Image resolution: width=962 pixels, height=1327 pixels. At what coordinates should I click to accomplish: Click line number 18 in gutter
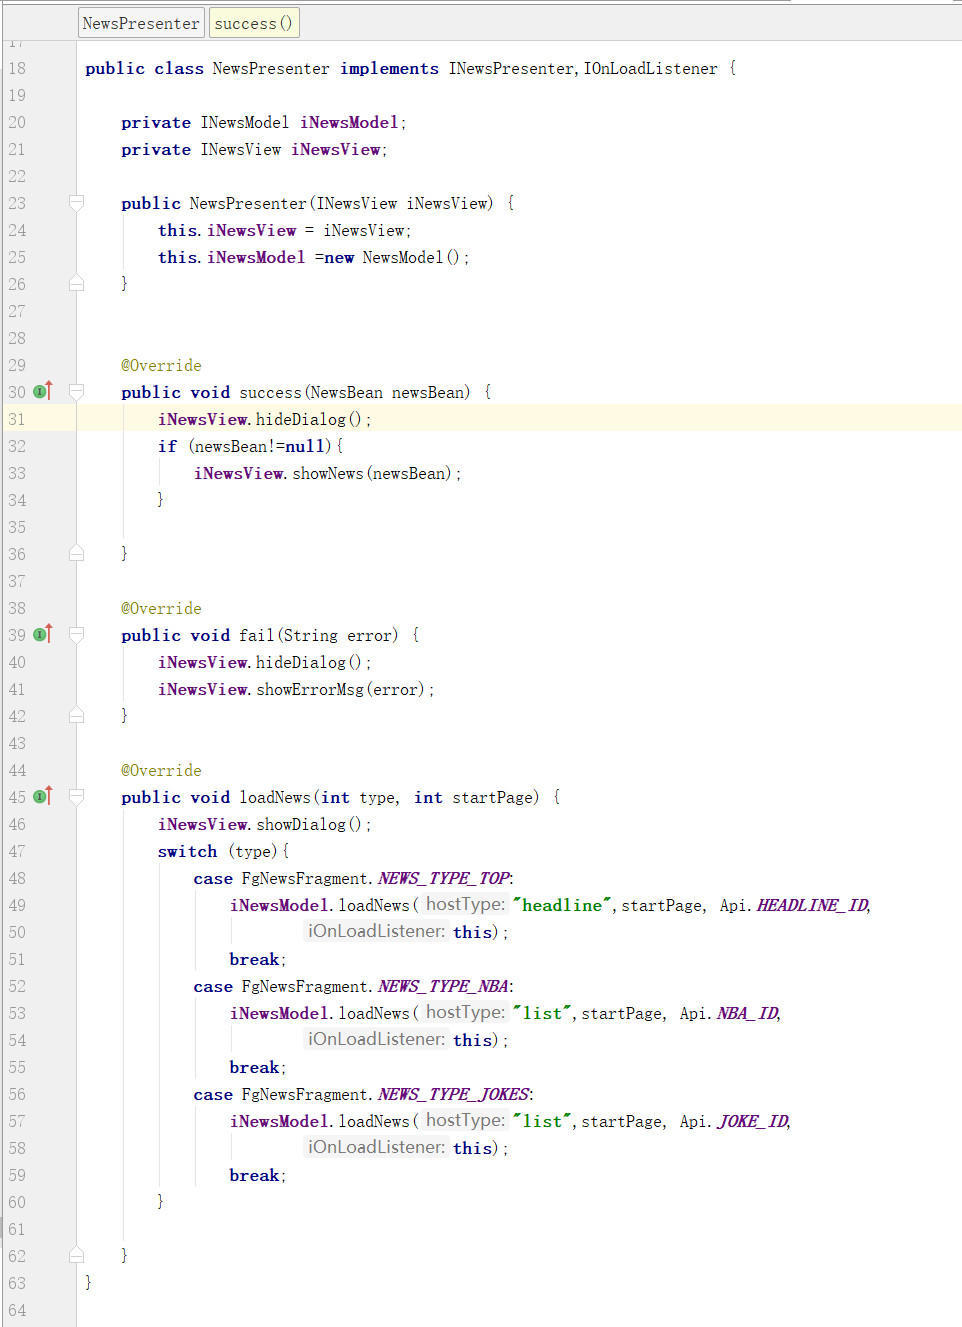click(x=17, y=68)
